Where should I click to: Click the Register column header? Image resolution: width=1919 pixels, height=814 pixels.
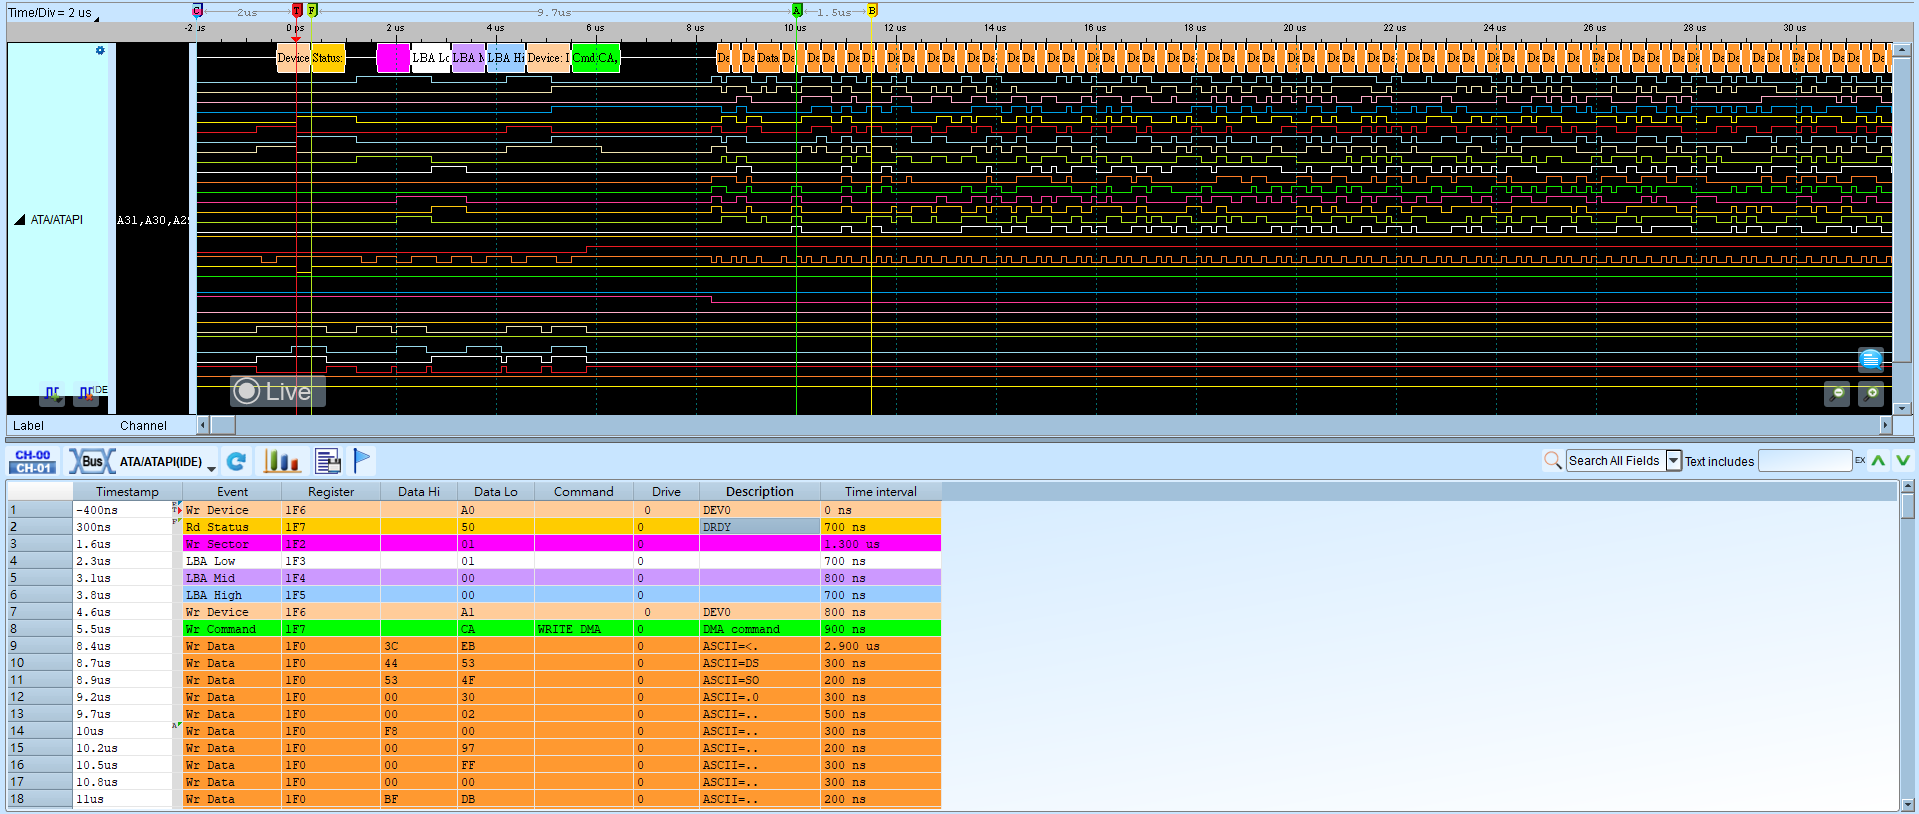tap(331, 491)
